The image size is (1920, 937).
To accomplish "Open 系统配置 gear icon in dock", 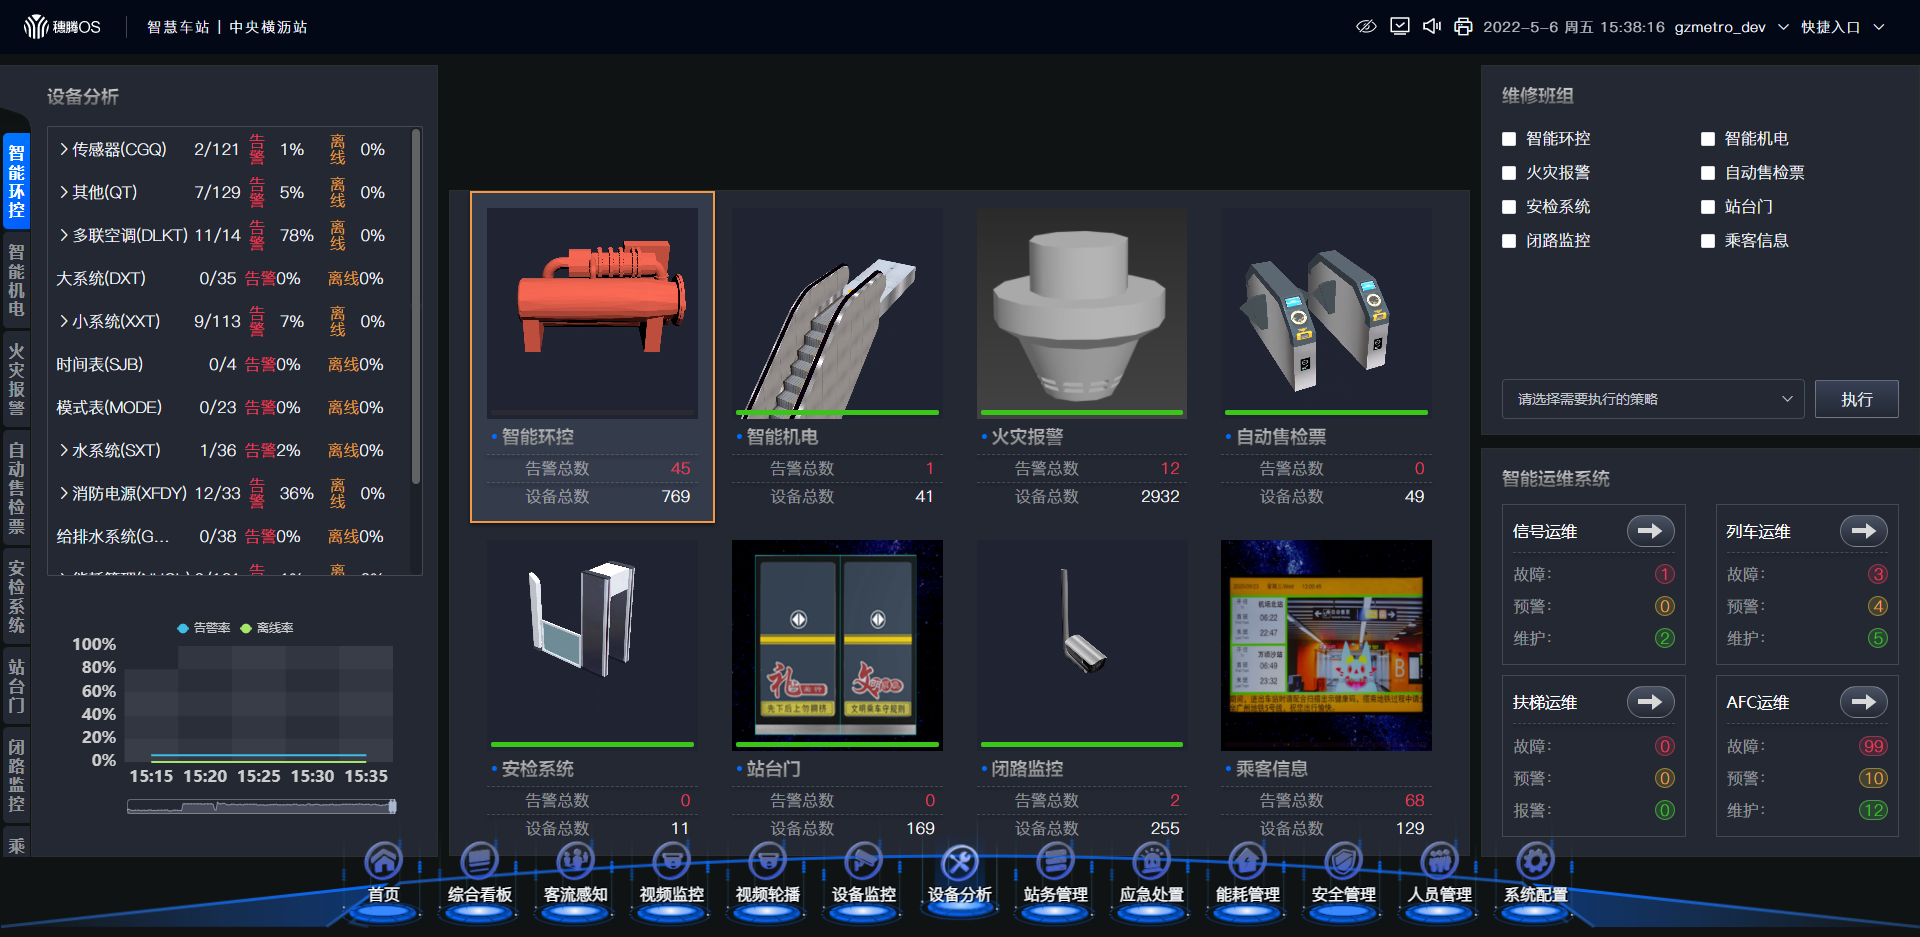I will (1535, 862).
